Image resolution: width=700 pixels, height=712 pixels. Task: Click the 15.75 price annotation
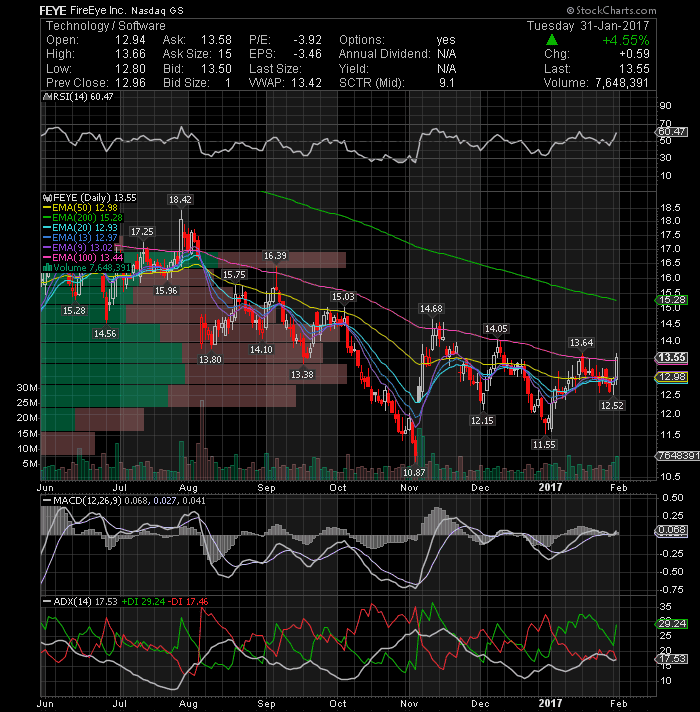(234, 275)
